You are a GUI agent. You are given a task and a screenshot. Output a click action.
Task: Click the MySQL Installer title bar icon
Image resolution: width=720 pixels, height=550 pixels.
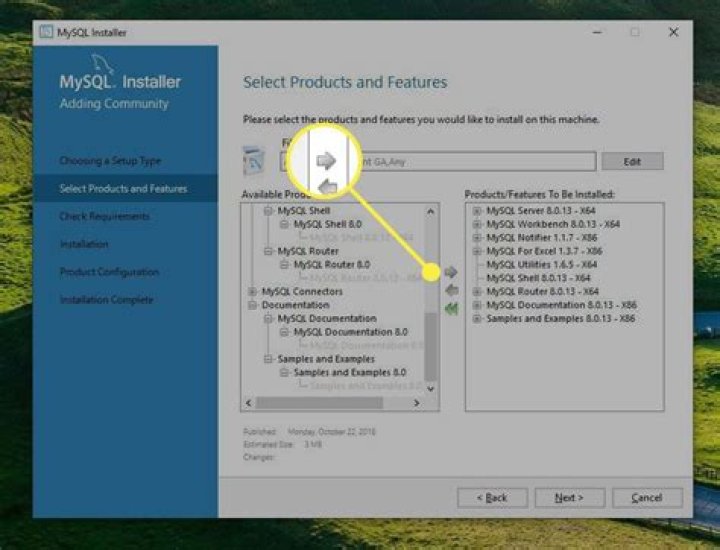click(x=45, y=32)
